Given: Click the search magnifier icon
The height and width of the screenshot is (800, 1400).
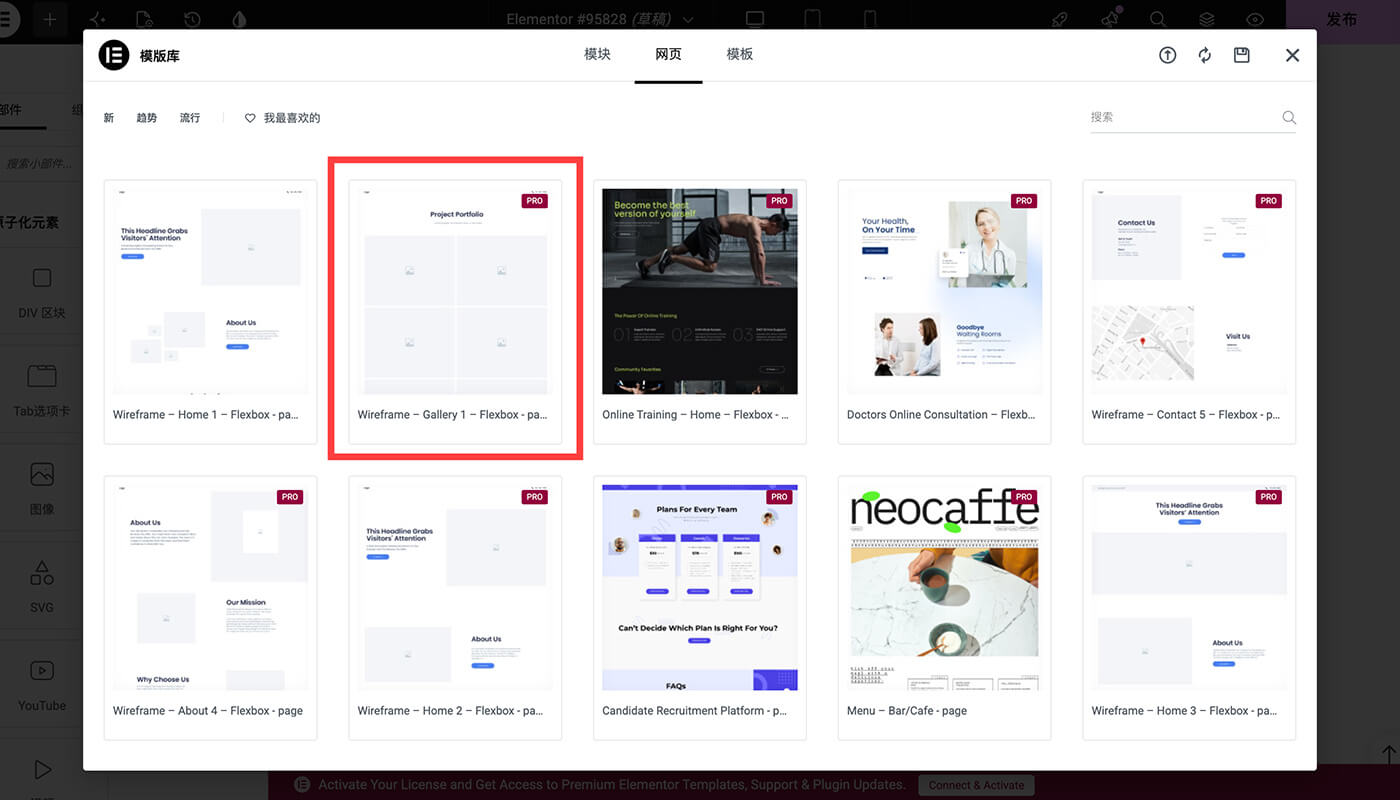Looking at the screenshot, I should 1289,118.
